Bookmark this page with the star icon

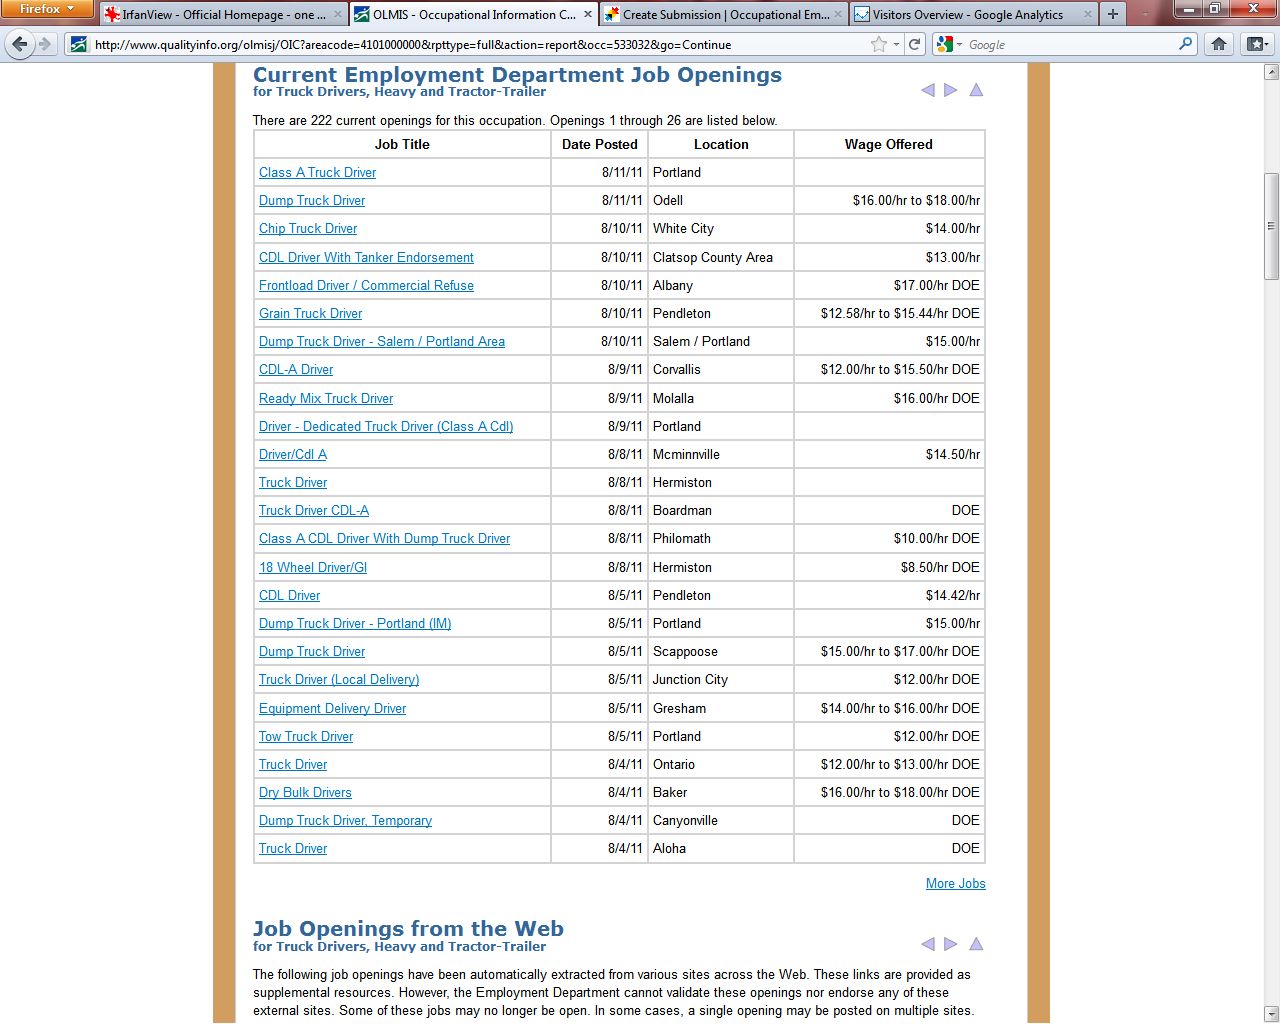click(879, 44)
